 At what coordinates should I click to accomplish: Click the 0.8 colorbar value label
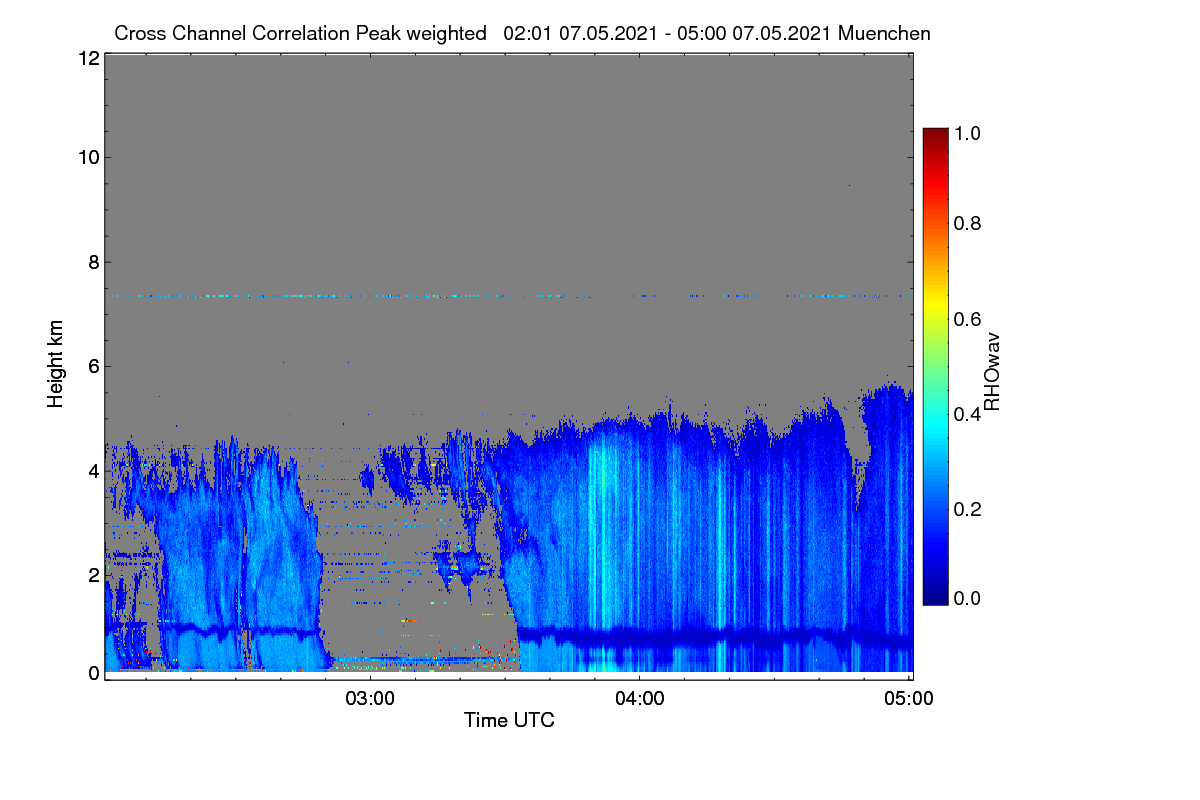968,224
